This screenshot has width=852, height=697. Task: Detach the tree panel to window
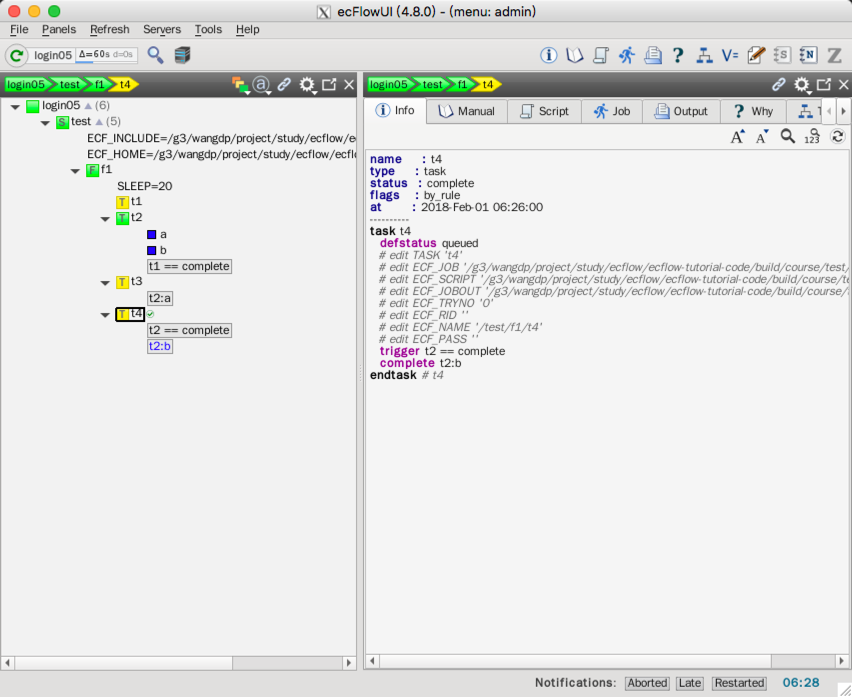coord(329,85)
